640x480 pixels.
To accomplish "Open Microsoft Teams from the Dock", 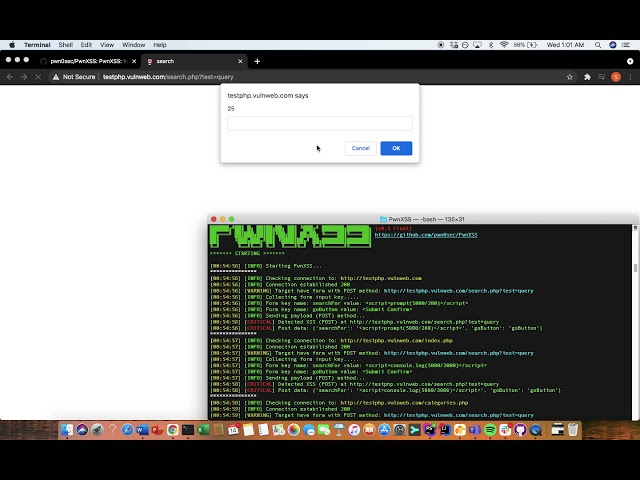I will [x=475, y=430].
